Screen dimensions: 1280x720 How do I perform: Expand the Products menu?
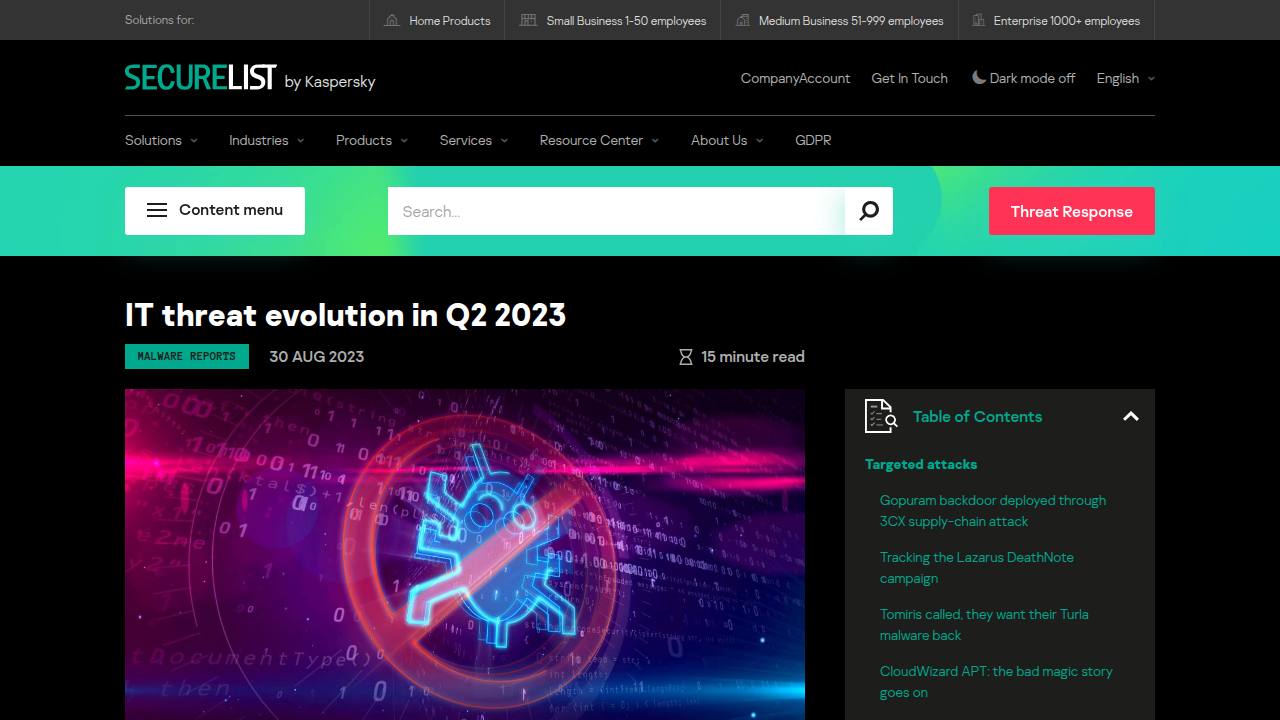pyautogui.click(x=372, y=140)
